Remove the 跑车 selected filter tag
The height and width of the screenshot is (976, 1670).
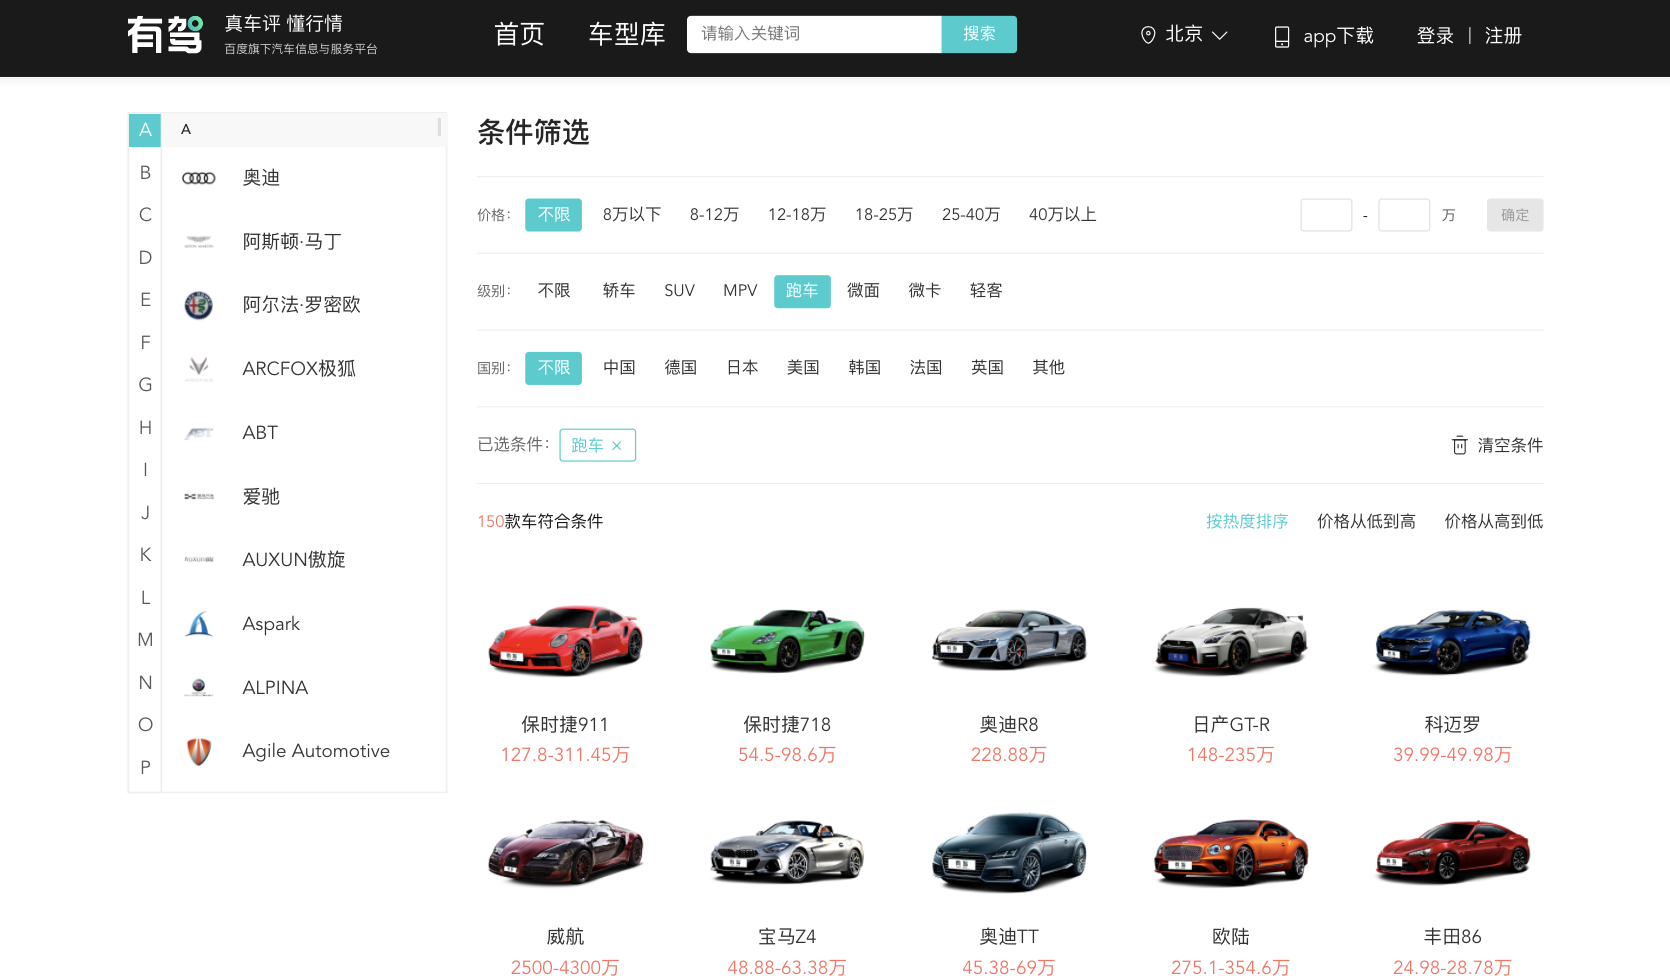pyautogui.click(x=617, y=446)
